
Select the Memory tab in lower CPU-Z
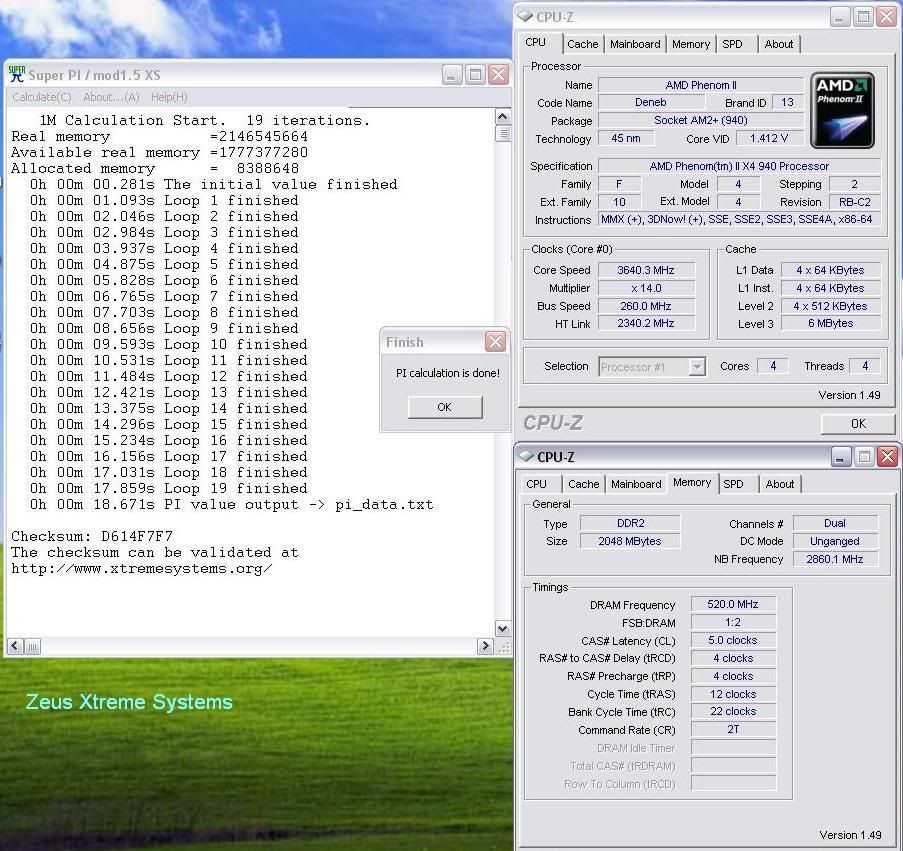(x=692, y=483)
